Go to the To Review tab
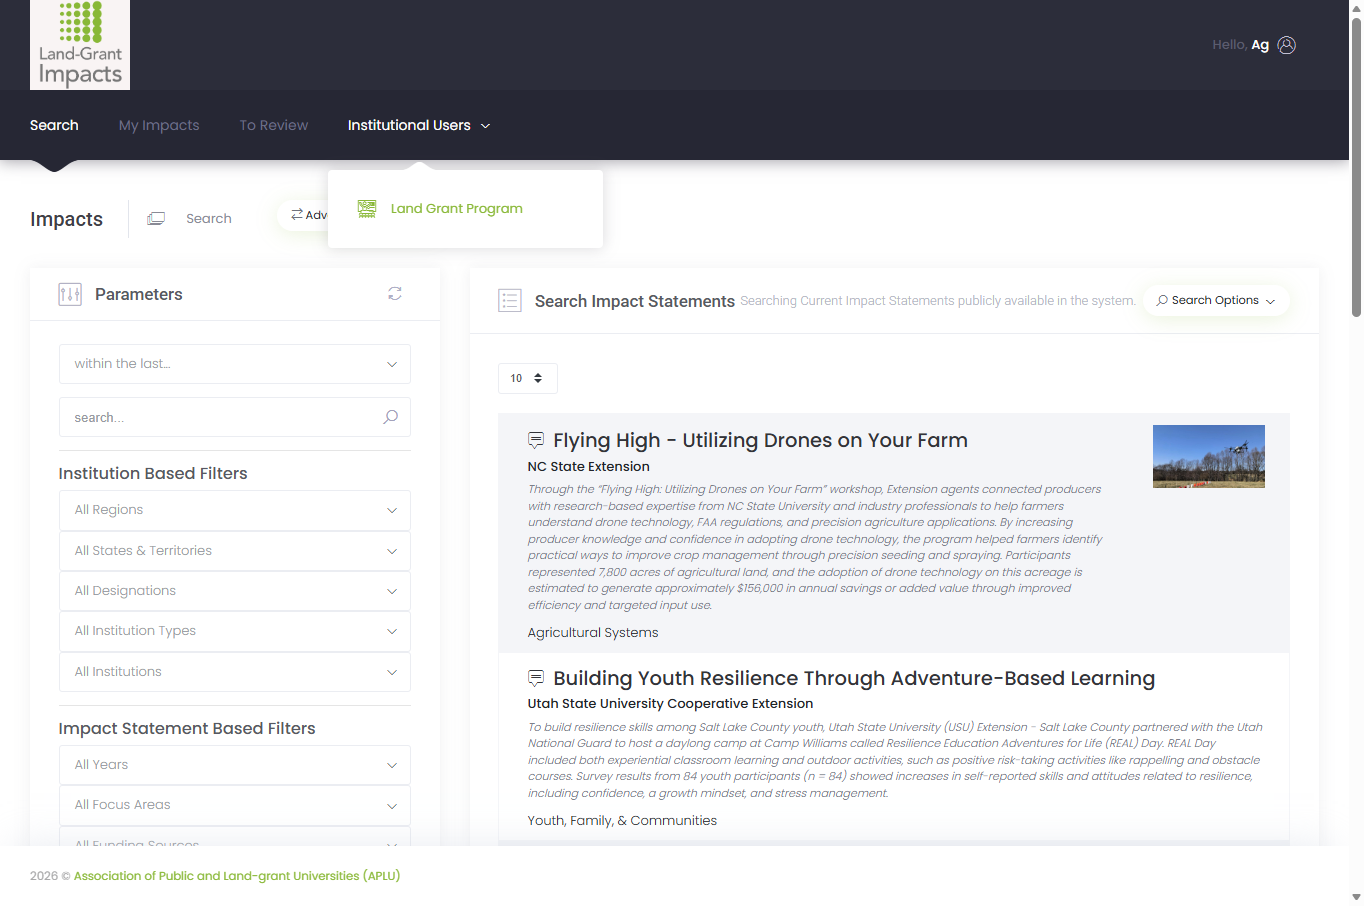This screenshot has height=906, width=1364. [274, 125]
